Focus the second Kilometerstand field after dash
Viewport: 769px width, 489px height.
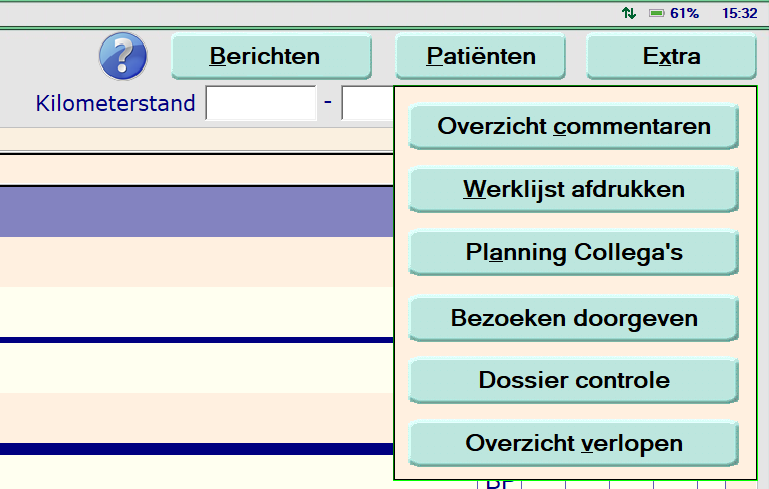click(x=367, y=103)
